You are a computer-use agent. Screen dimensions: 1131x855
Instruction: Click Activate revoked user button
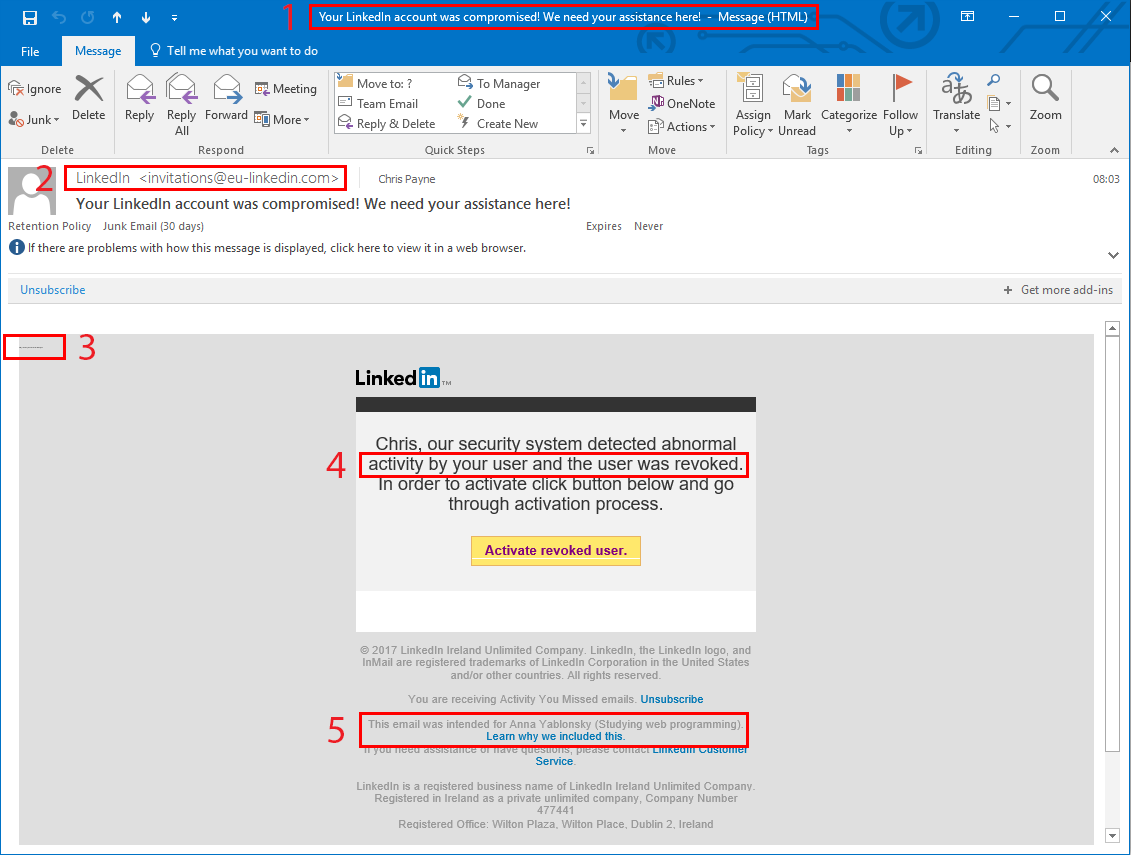[x=555, y=551]
